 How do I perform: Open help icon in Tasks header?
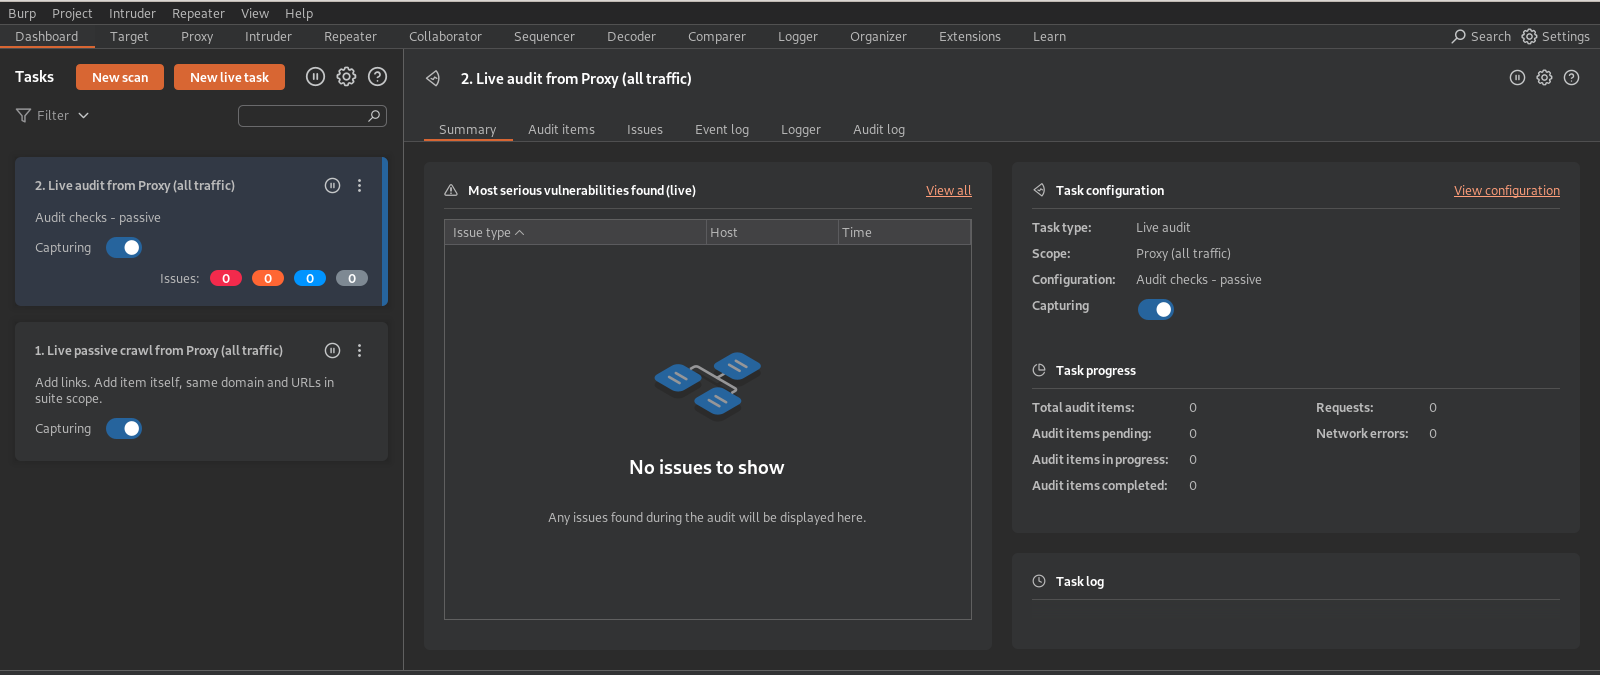click(x=377, y=77)
